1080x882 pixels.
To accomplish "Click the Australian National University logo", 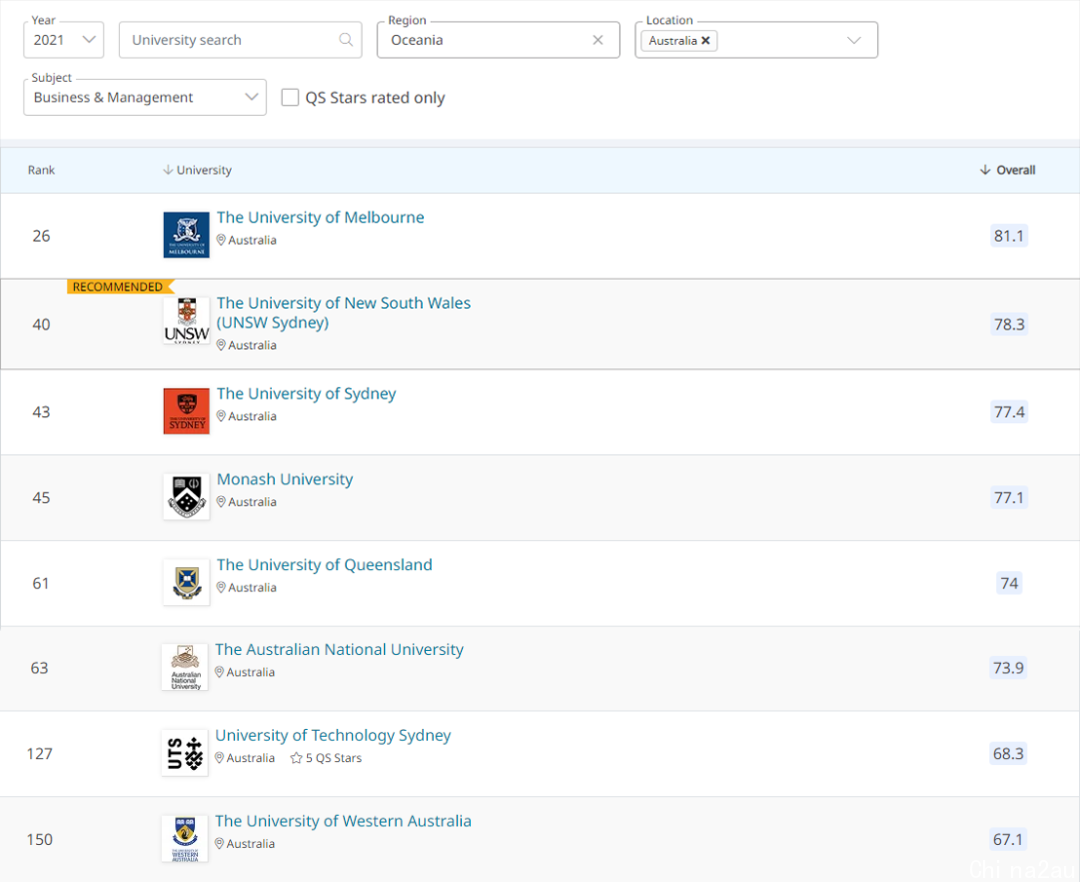I will click(185, 667).
